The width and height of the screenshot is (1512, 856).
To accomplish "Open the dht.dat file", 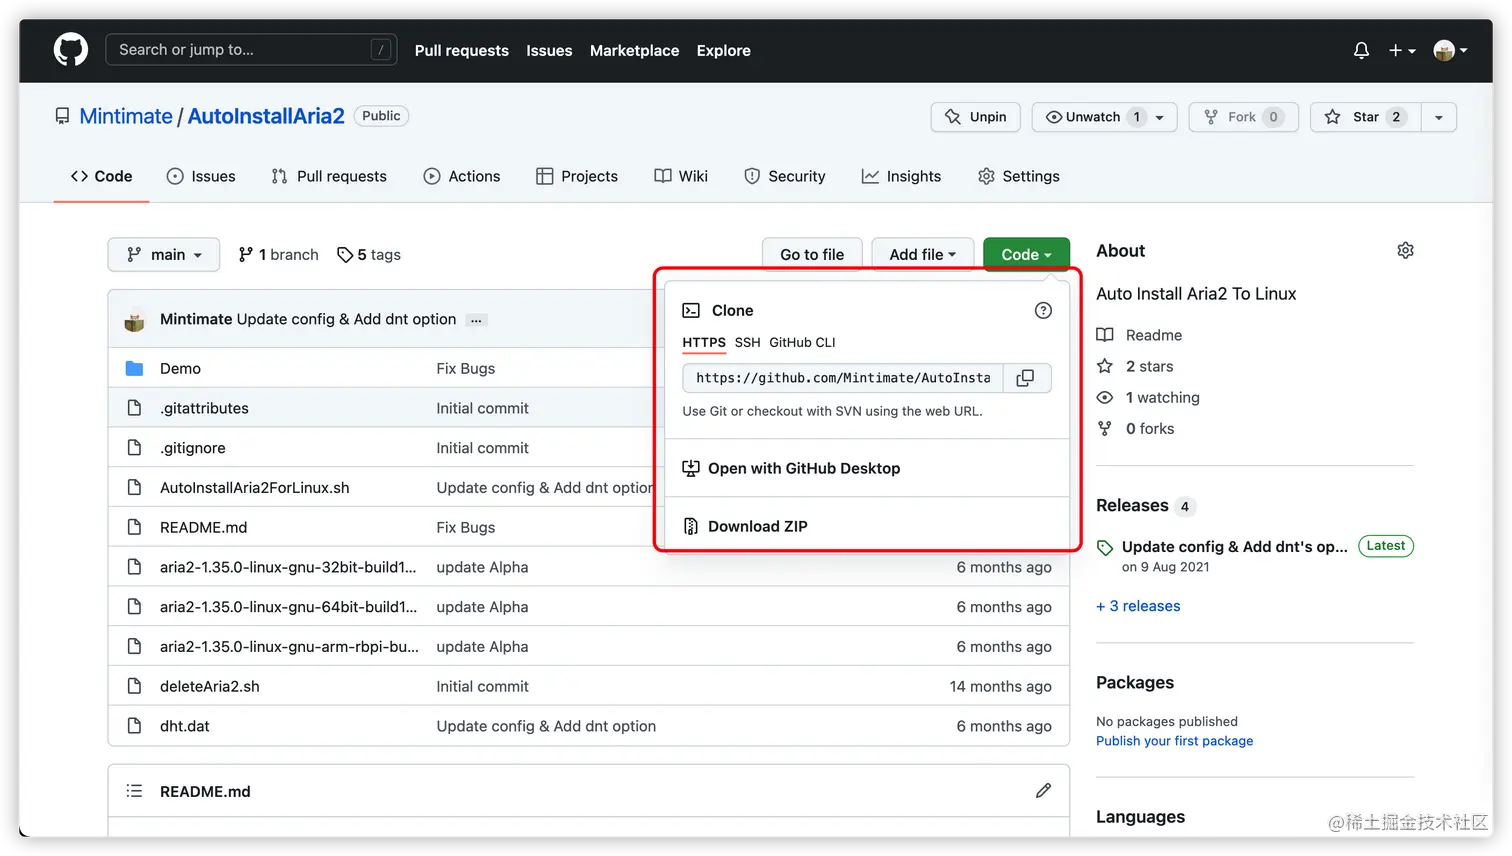I will tap(185, 726).
